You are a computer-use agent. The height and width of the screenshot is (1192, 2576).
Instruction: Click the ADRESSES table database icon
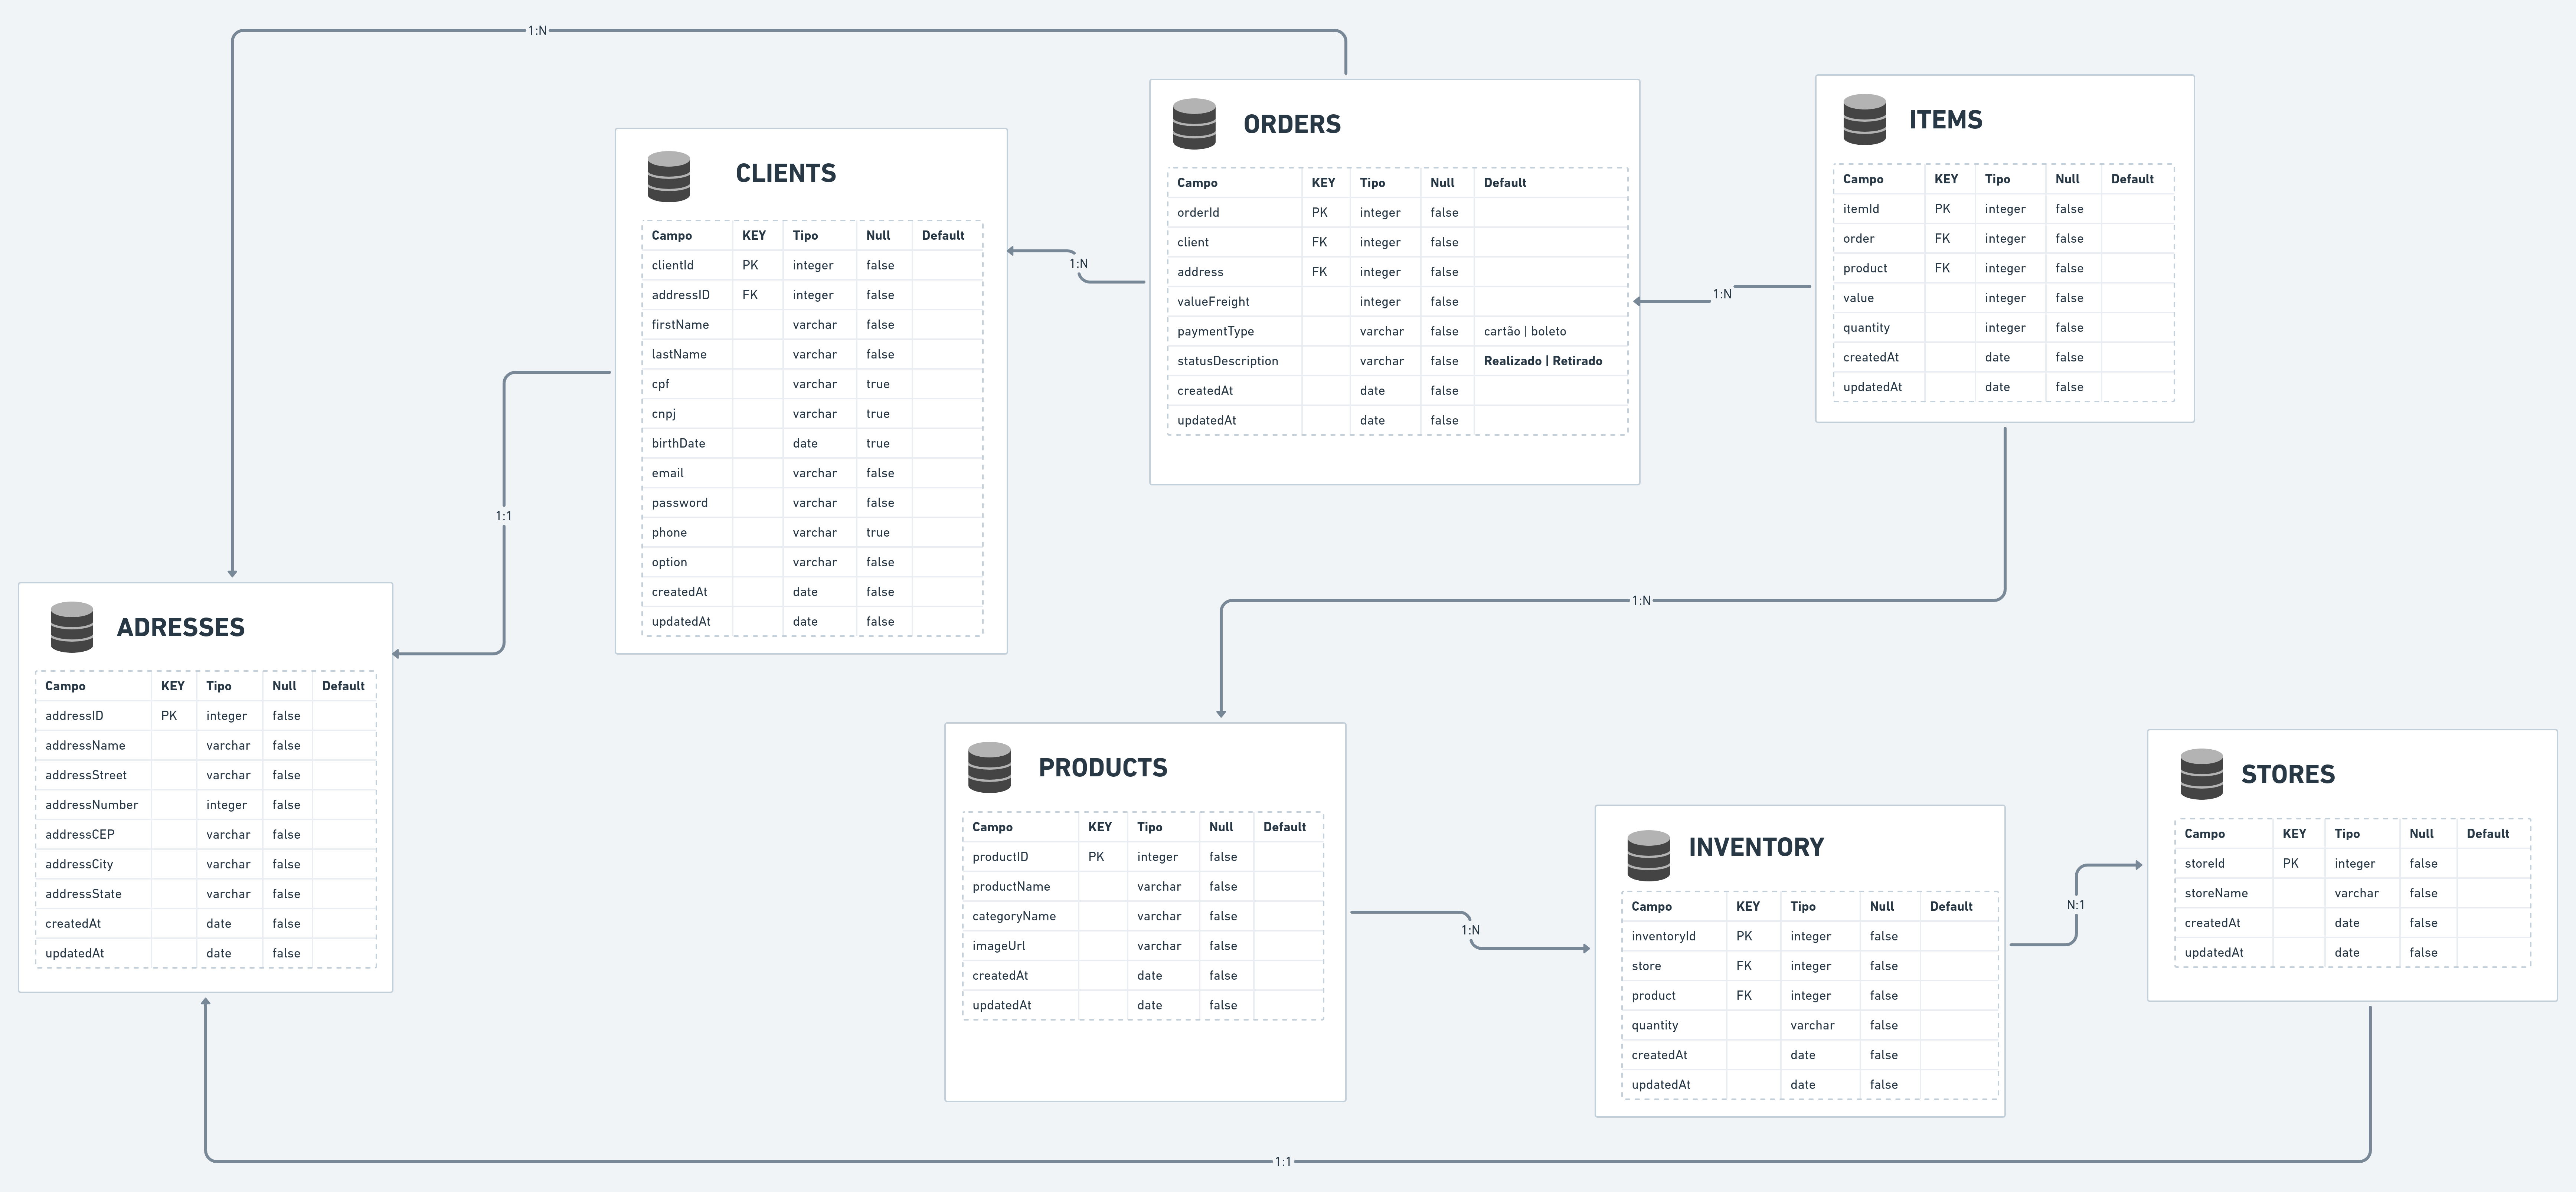click(72, 627)
